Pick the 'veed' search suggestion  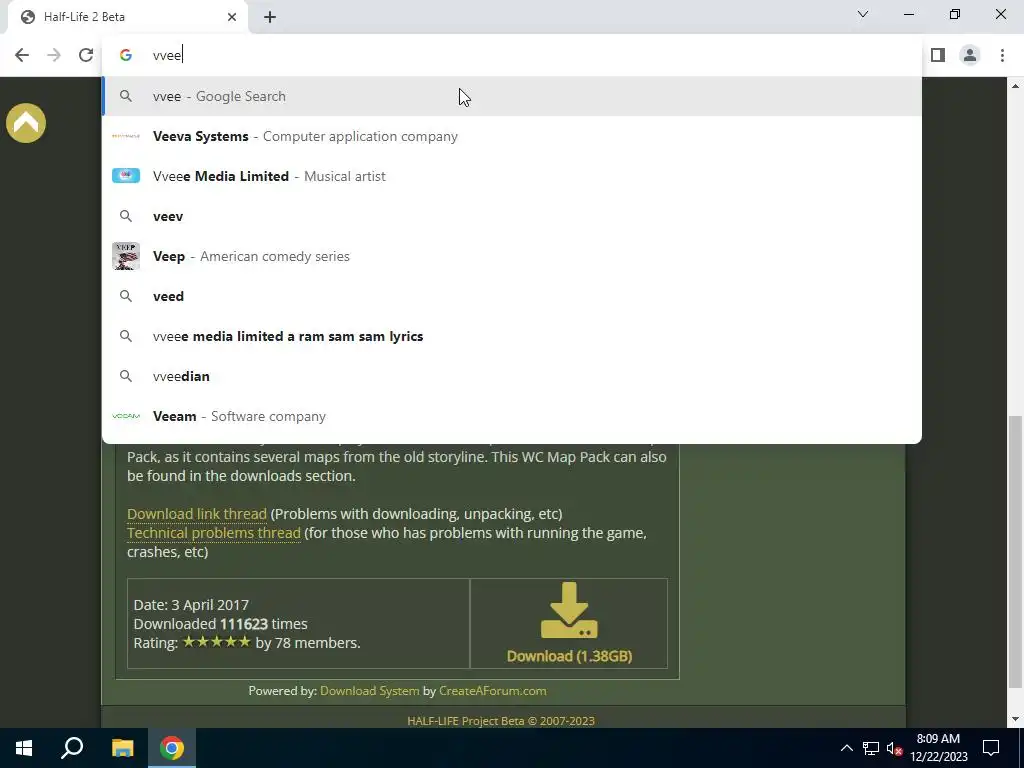512,296
